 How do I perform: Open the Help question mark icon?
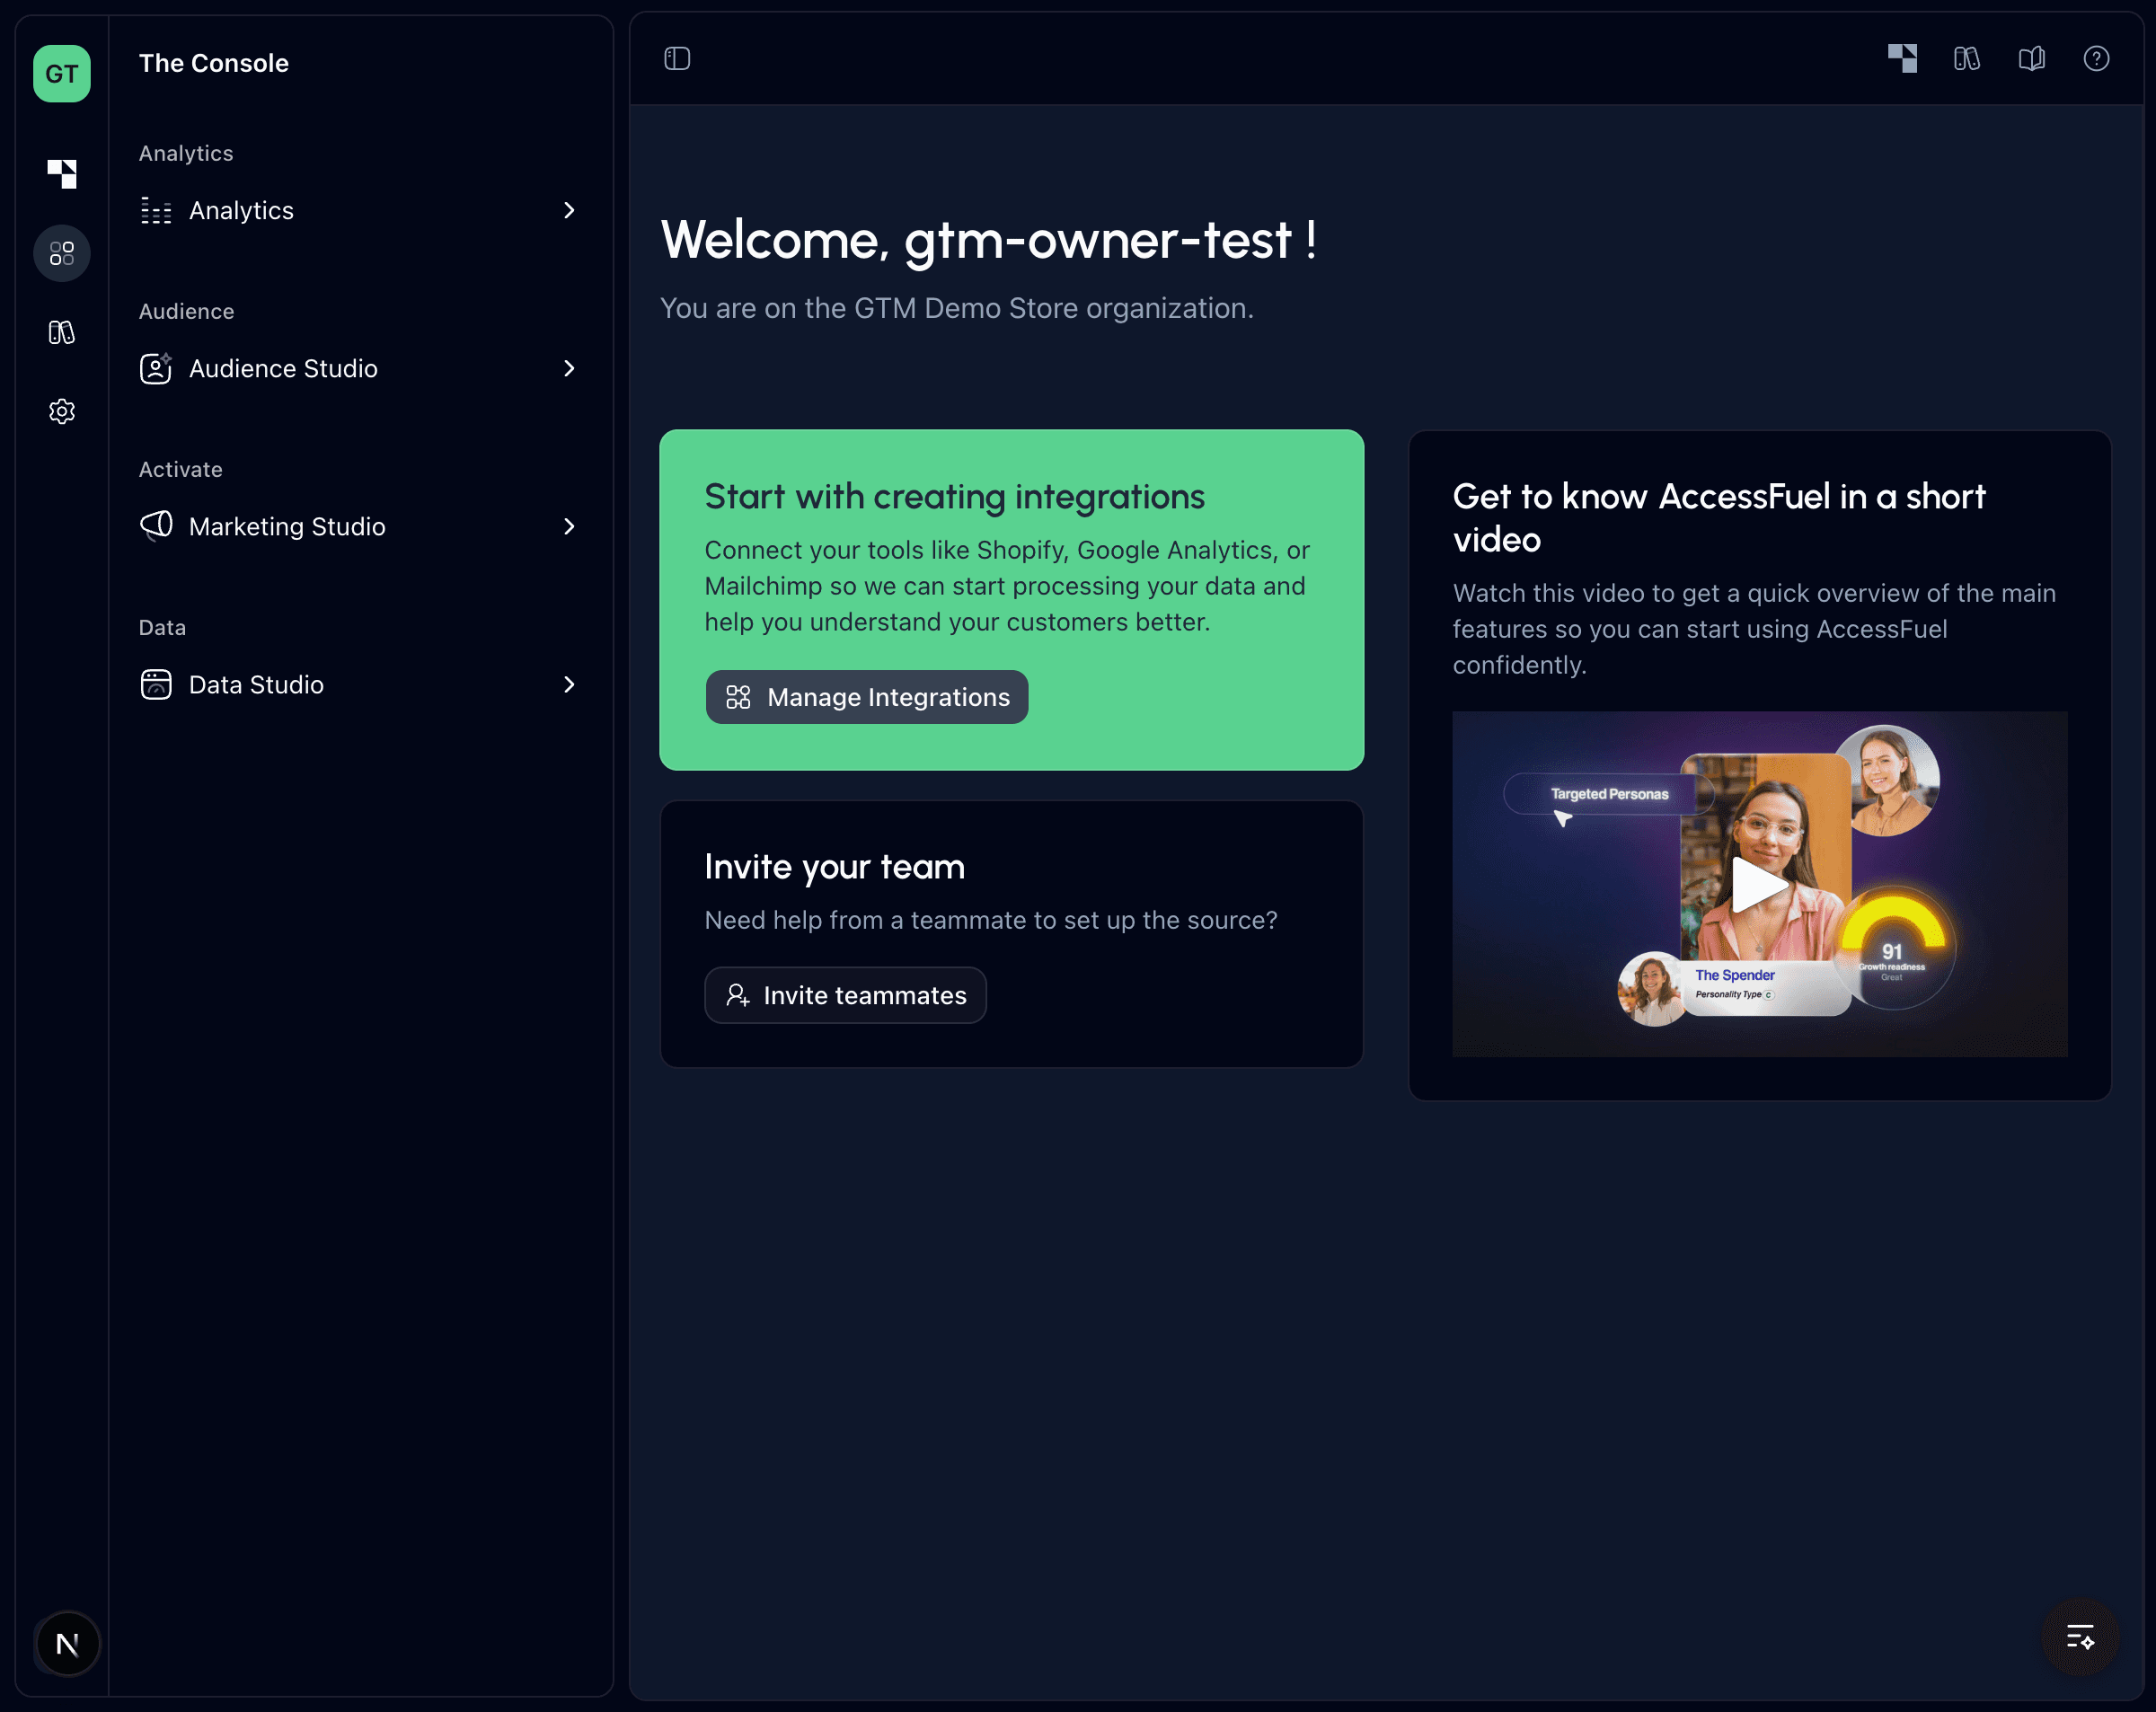[x=2097, y=59]
